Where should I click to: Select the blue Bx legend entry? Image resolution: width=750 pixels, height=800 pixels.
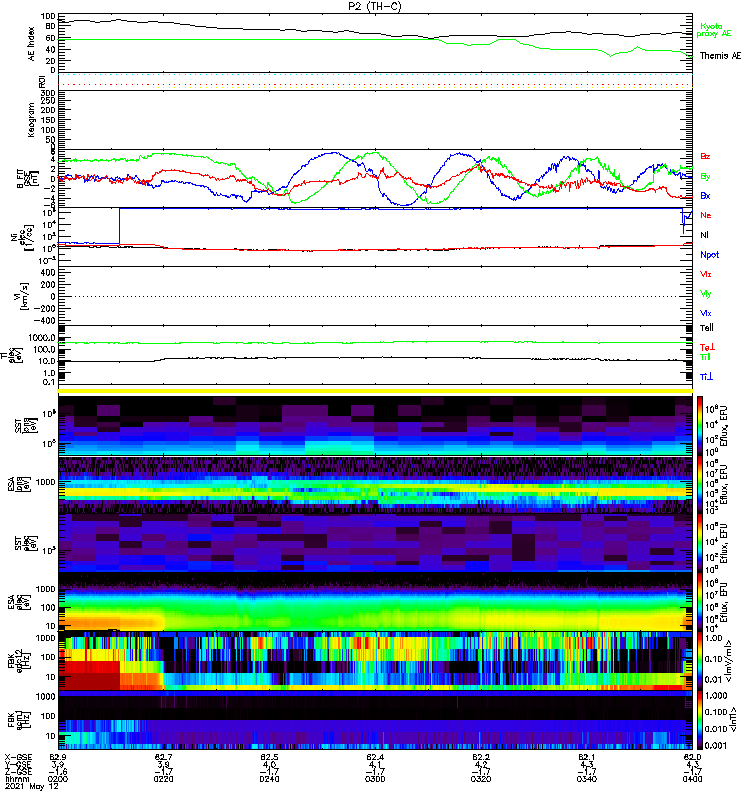[705, 195]
